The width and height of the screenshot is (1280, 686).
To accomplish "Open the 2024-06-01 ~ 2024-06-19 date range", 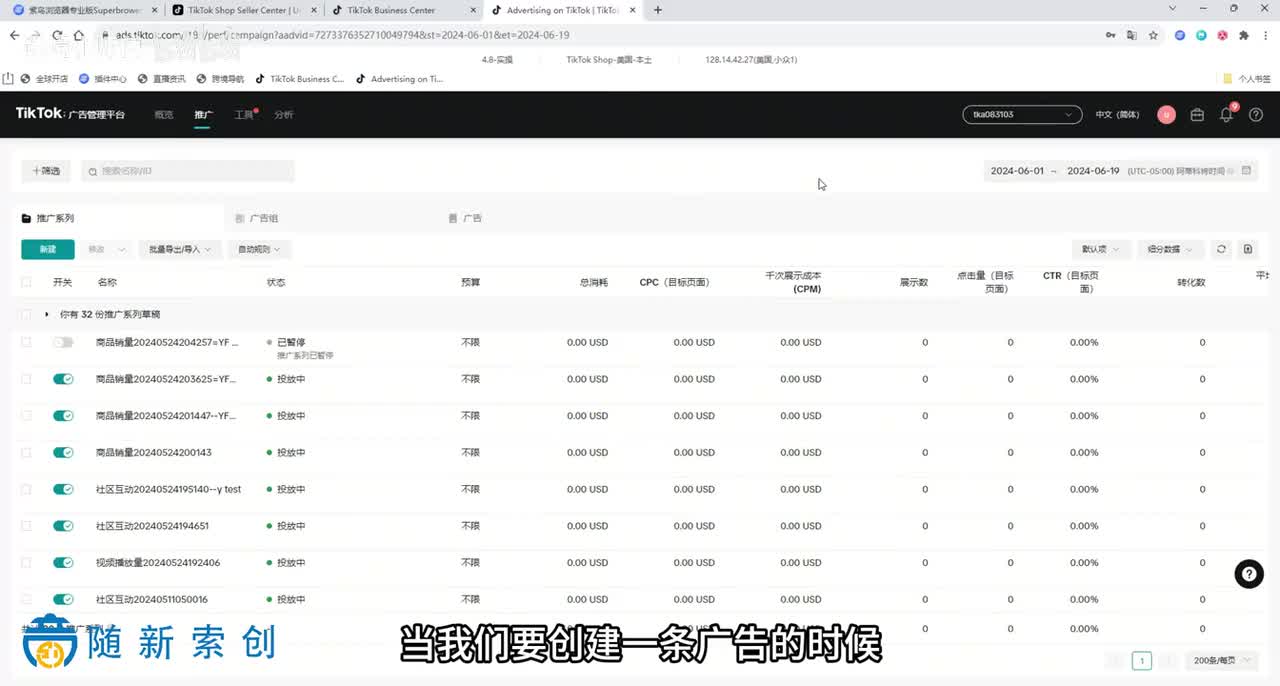I will (1119, 171).
